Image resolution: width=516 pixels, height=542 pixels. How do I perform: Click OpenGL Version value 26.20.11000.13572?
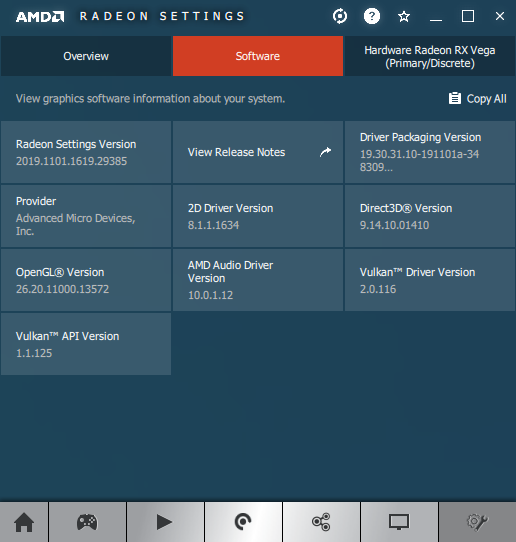pyautogui.click(x=63, y=289)
